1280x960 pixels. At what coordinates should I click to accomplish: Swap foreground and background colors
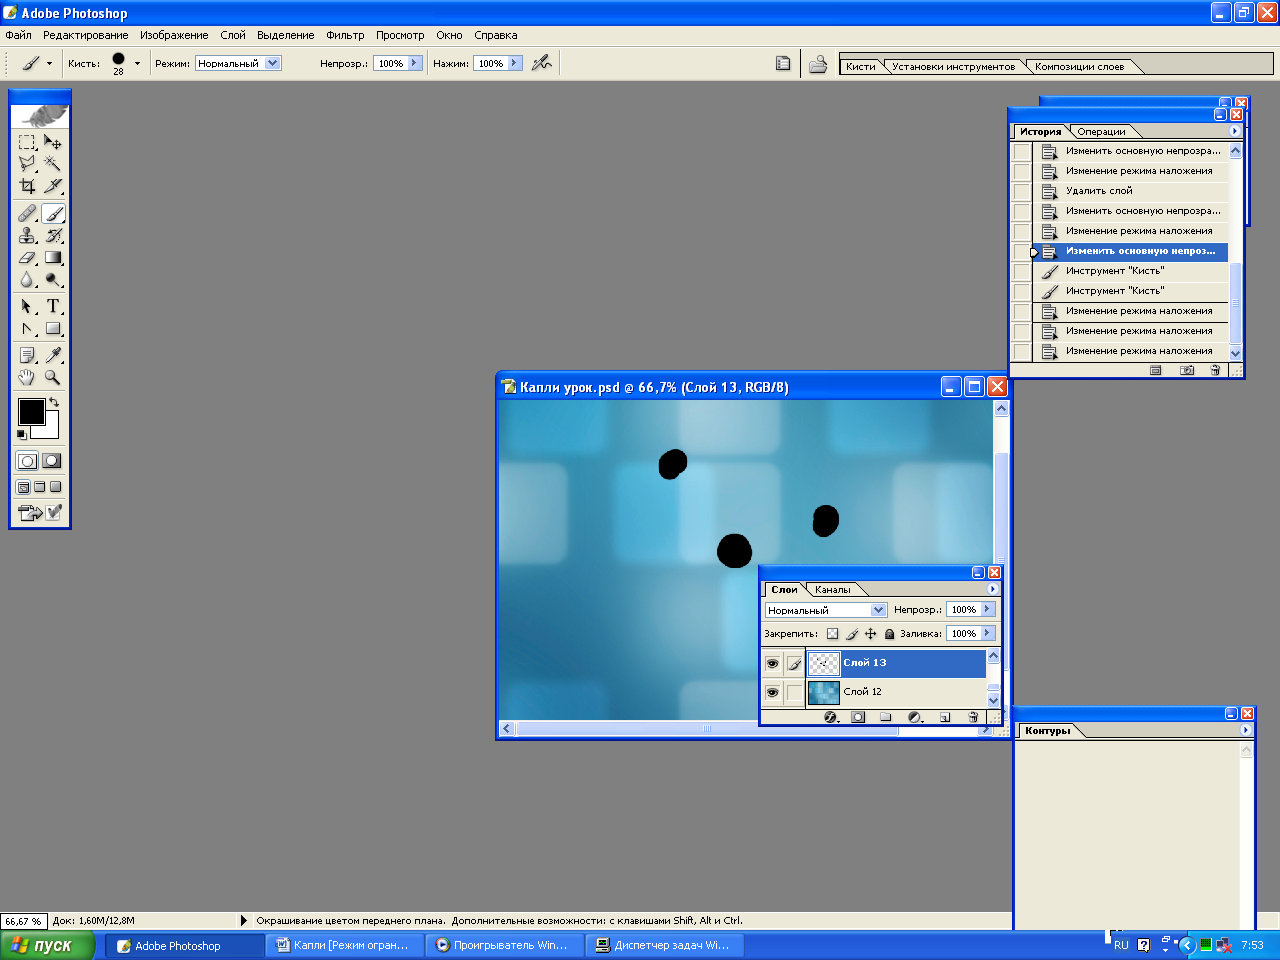click(54, 402)
